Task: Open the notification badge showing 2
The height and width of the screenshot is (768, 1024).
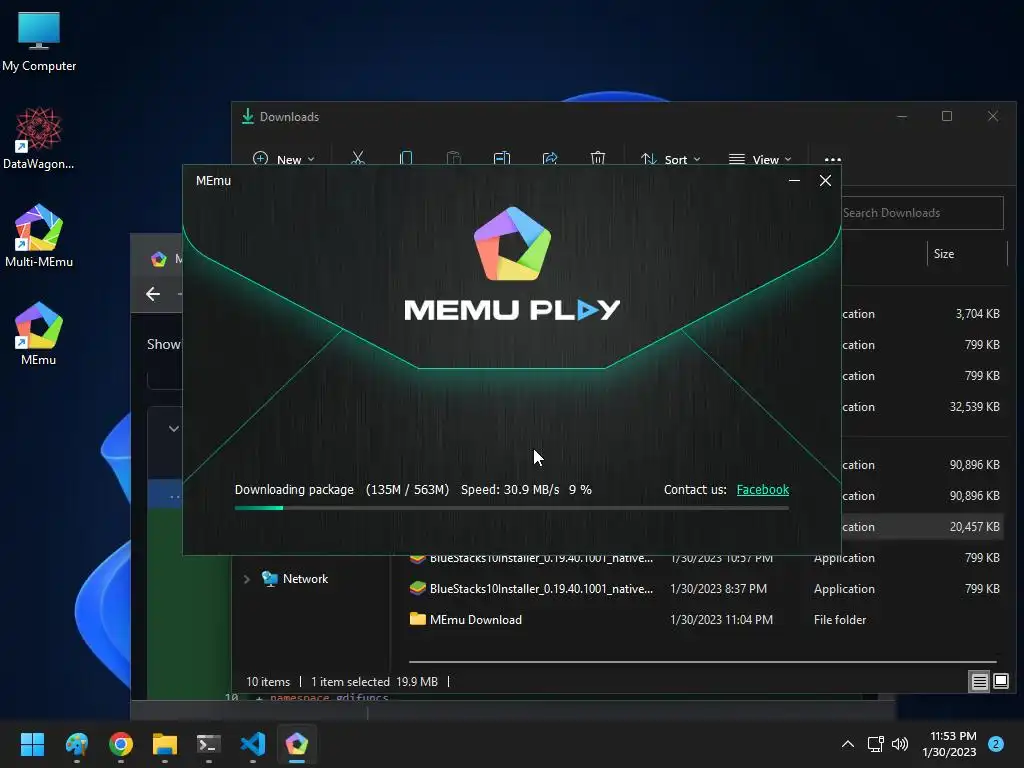Action: pos(996,744)
